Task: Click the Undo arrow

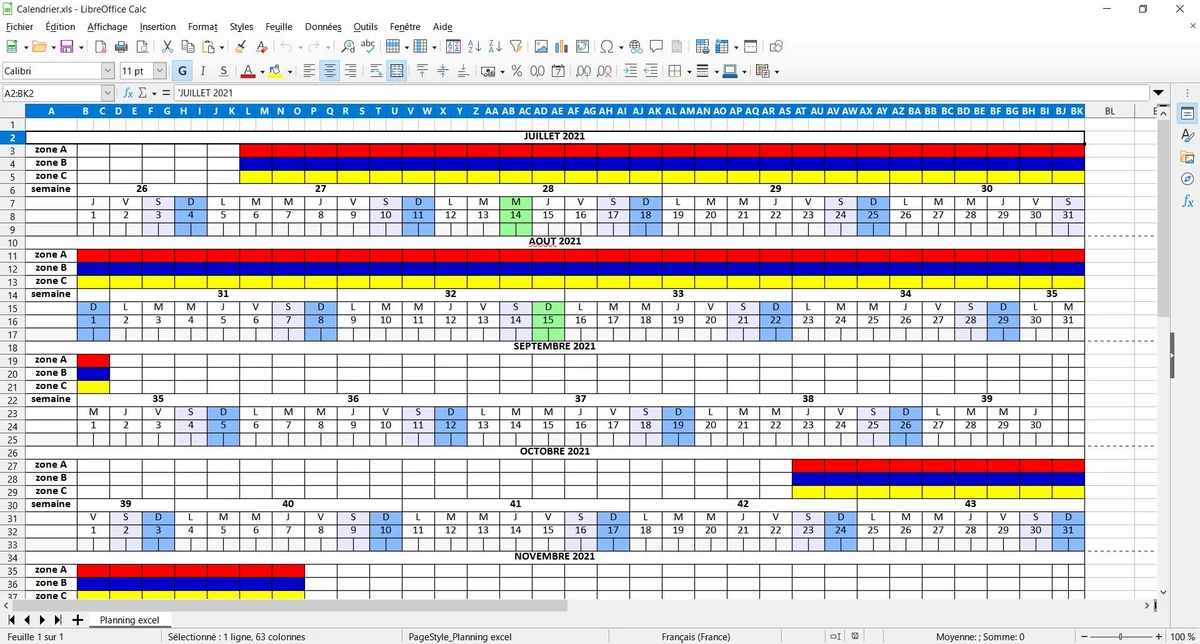Action: click(x=286, y=46)
